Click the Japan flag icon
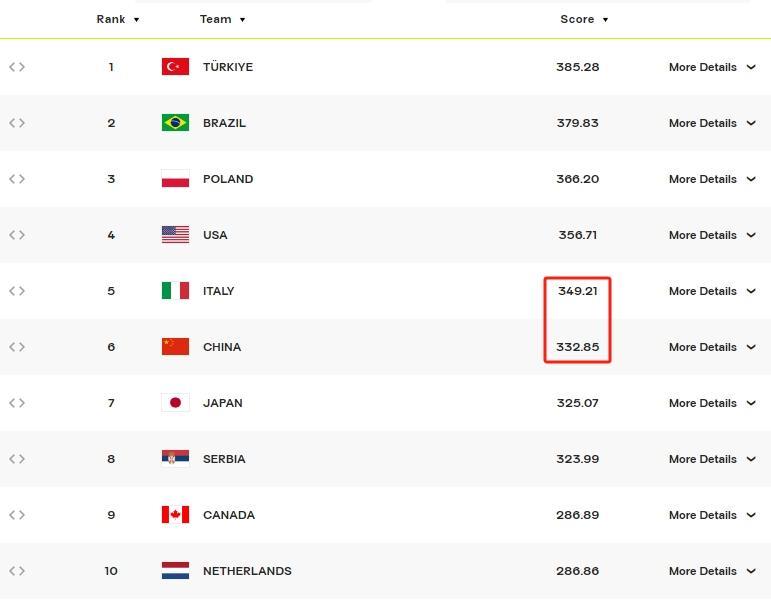771x604 pixels. coord(175,403)
